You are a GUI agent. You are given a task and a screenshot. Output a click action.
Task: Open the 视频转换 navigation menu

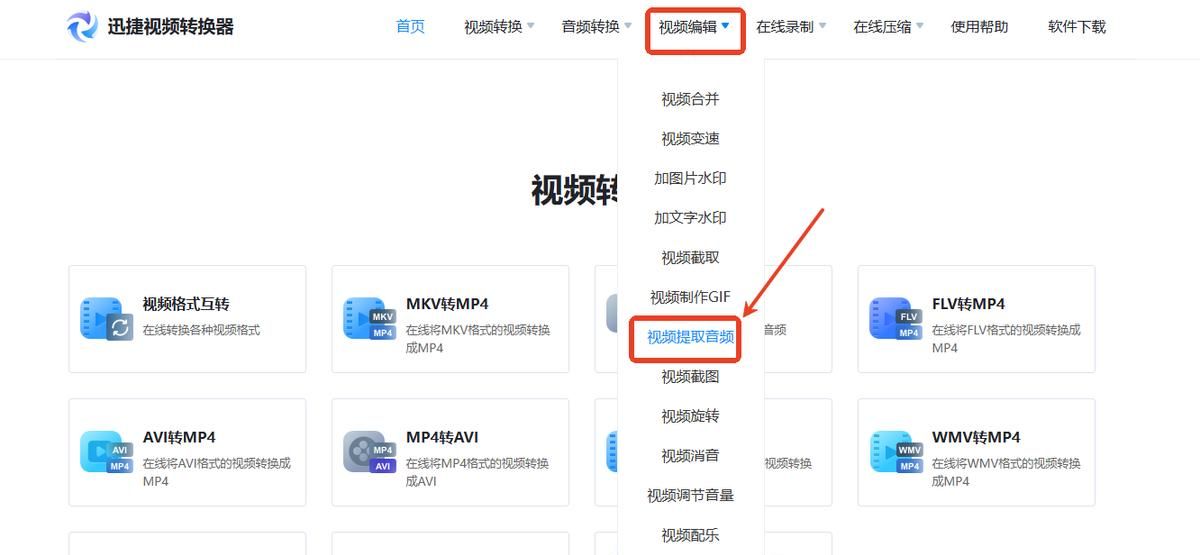click(493, 27)
